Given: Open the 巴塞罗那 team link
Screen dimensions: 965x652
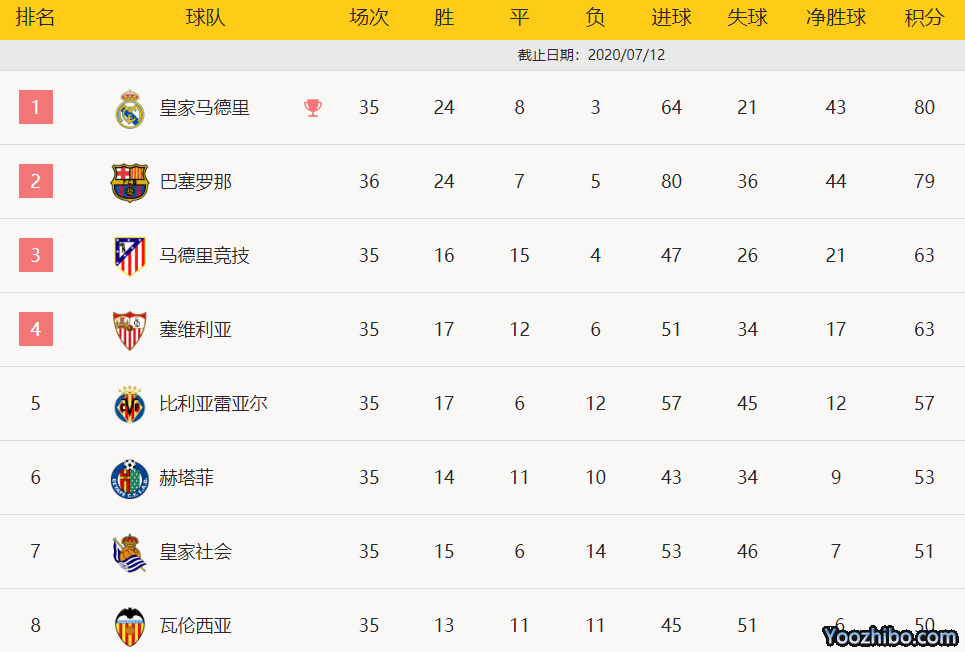Looking at the screenshot, I should [x=196, y=182].
